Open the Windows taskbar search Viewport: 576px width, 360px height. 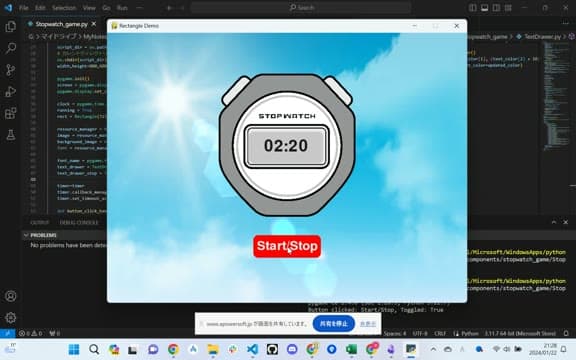(x=94, y=349)
